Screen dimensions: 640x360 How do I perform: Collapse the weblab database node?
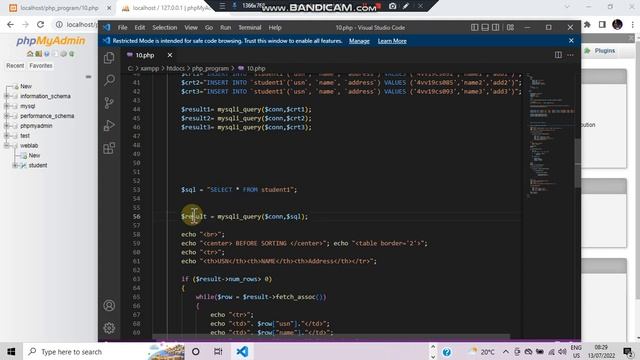[7, 145]
